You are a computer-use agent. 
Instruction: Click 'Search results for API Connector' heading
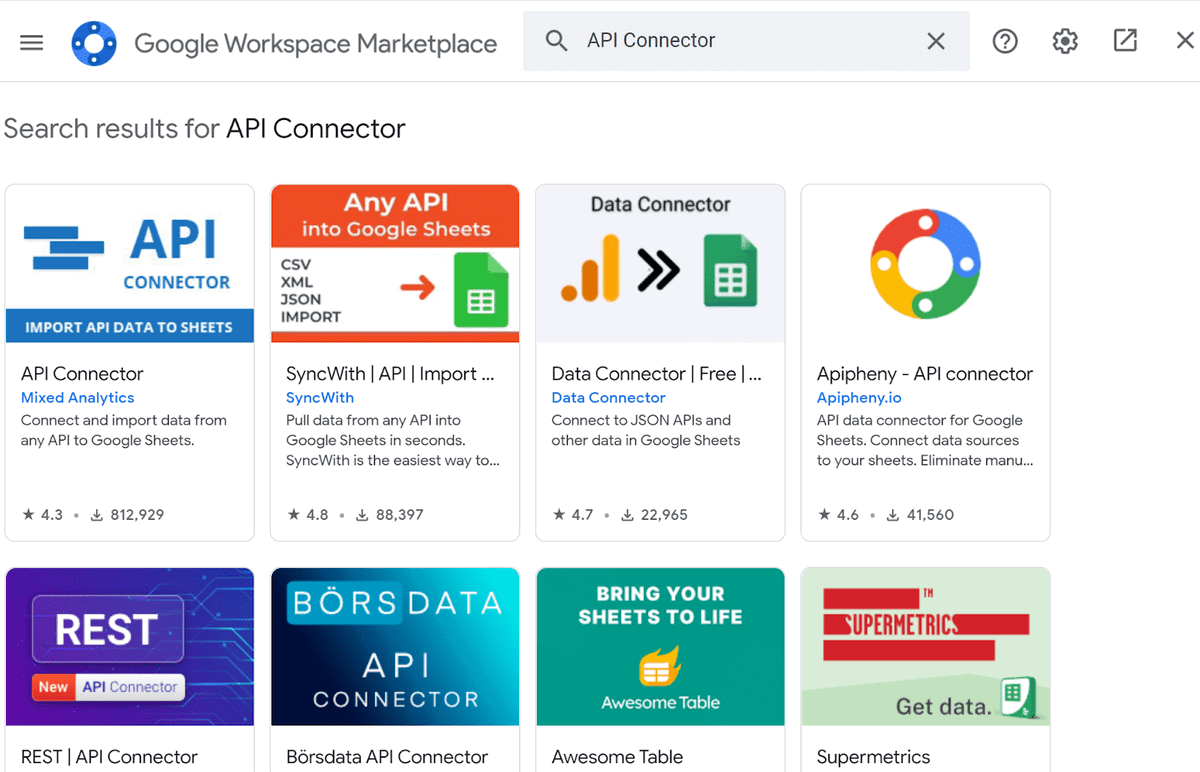[x=205, y=129]
